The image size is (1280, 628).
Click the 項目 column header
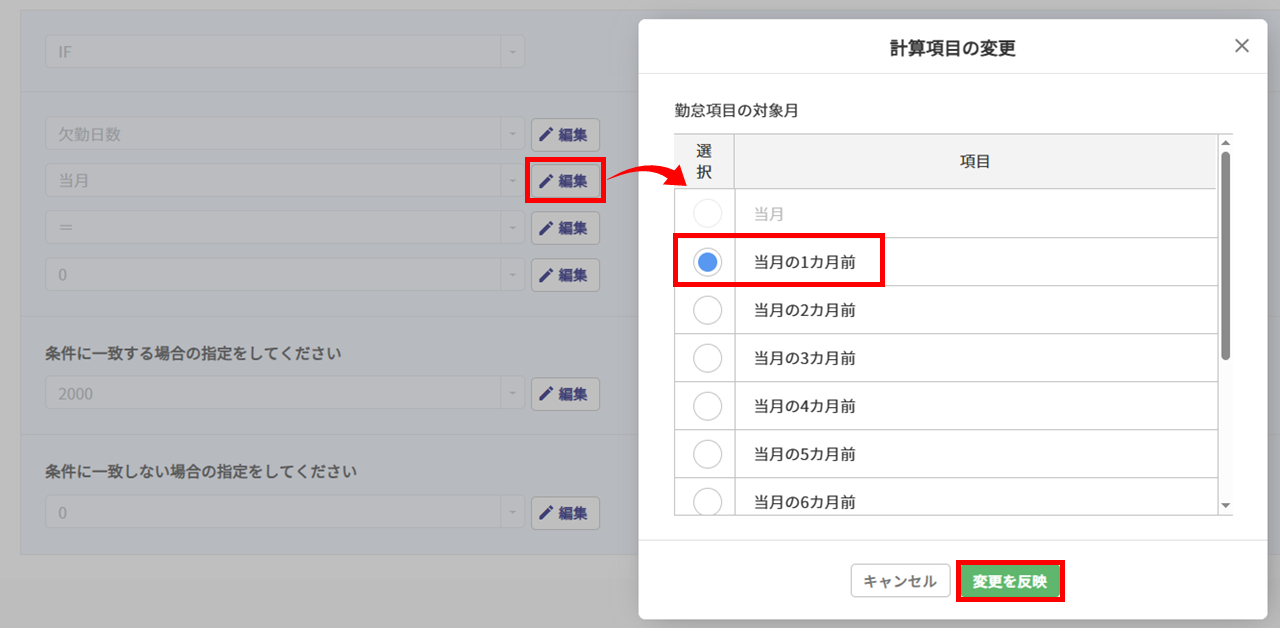pyautogui.click(x=975, y=161)
